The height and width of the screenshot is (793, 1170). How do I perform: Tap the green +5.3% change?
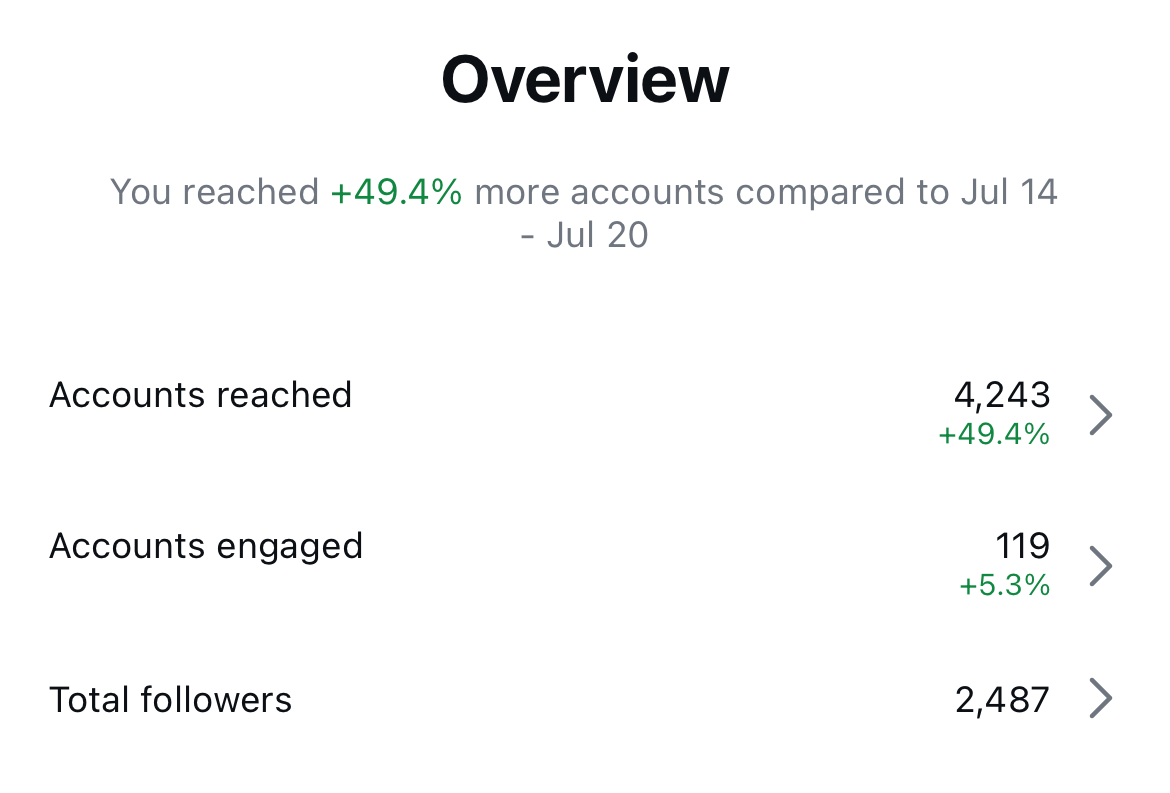[1004, 585]
